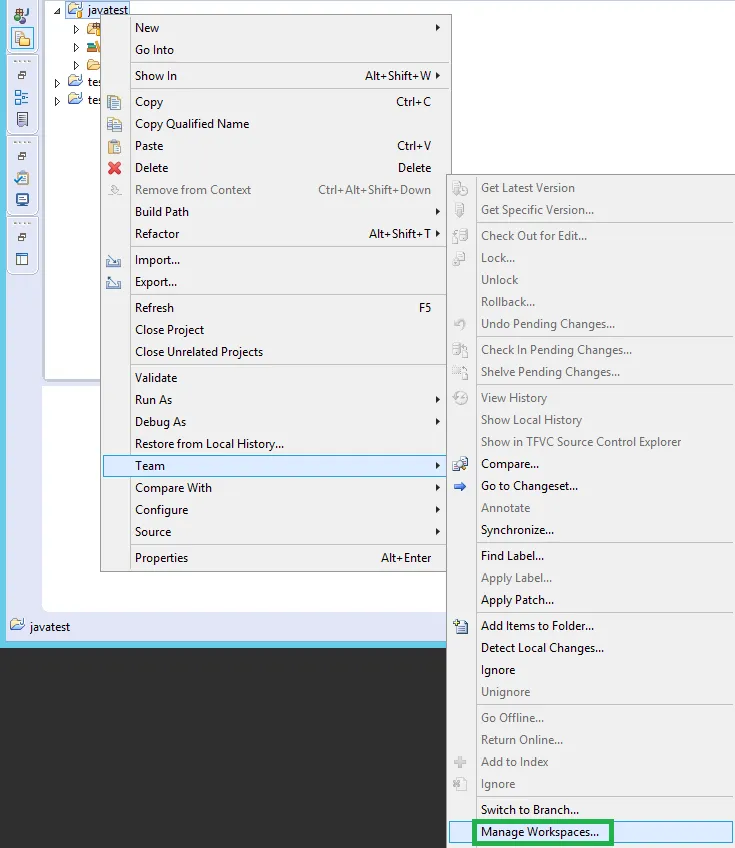This screenshot has width=735, height=848.
Task: Open Properties from context menu
Action: pos(274,558)
